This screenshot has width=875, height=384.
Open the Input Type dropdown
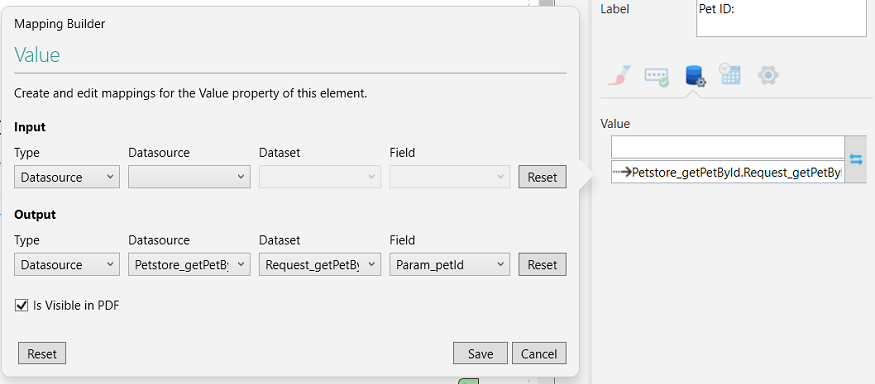point(67,177)
